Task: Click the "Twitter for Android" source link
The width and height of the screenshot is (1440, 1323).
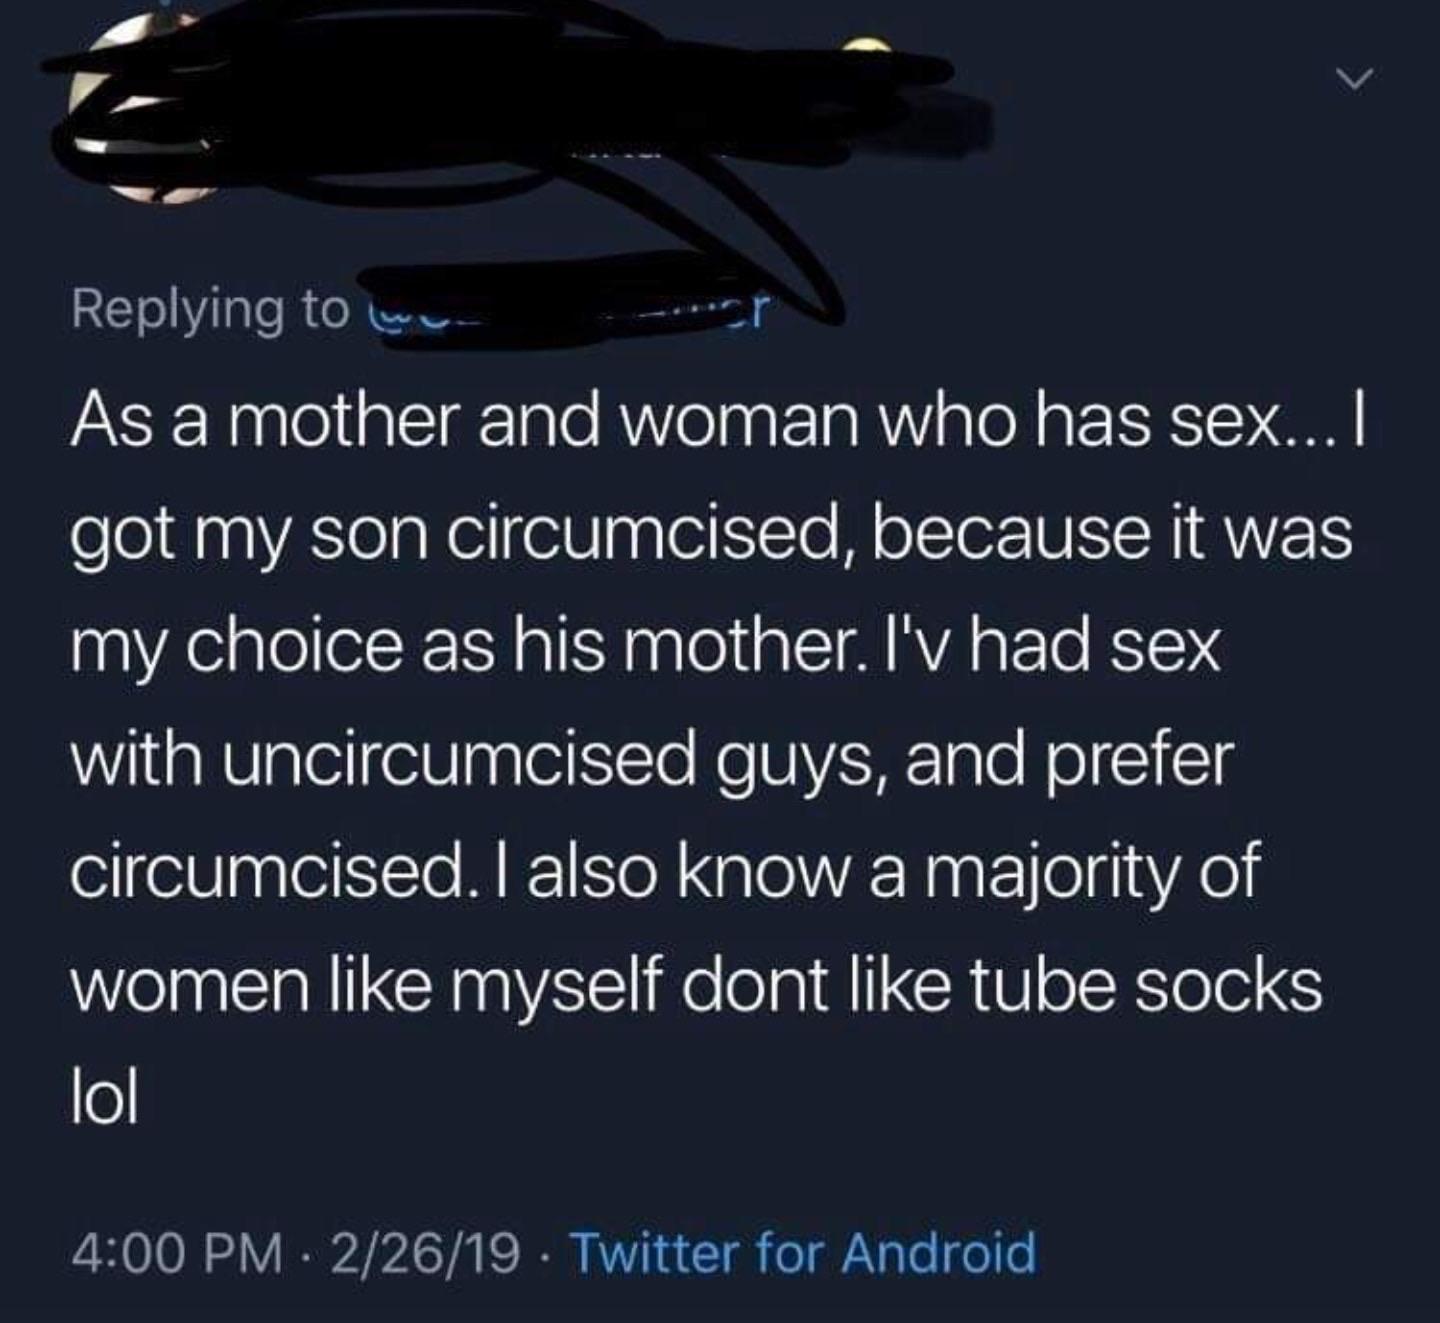Action: (802, 1252)
